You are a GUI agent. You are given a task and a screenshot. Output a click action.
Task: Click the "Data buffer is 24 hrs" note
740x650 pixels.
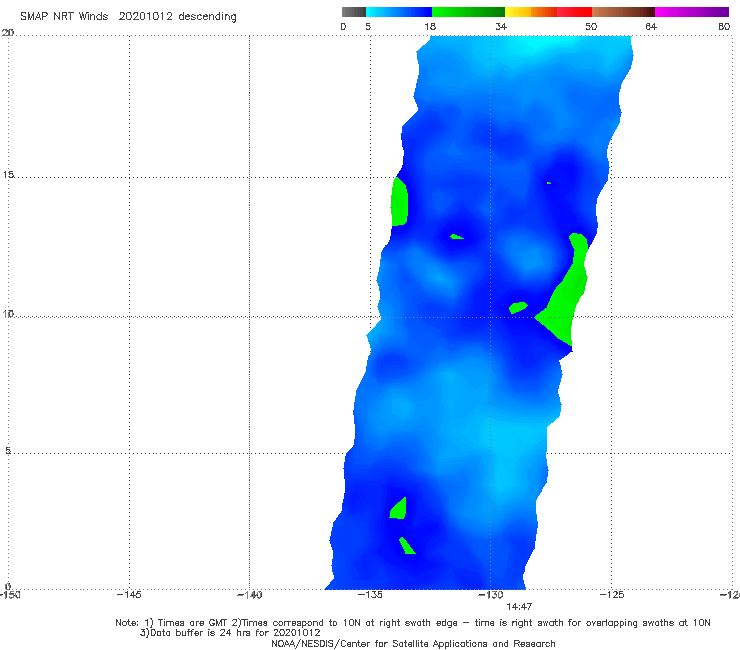pyautogui.click(x=230, y=633)
